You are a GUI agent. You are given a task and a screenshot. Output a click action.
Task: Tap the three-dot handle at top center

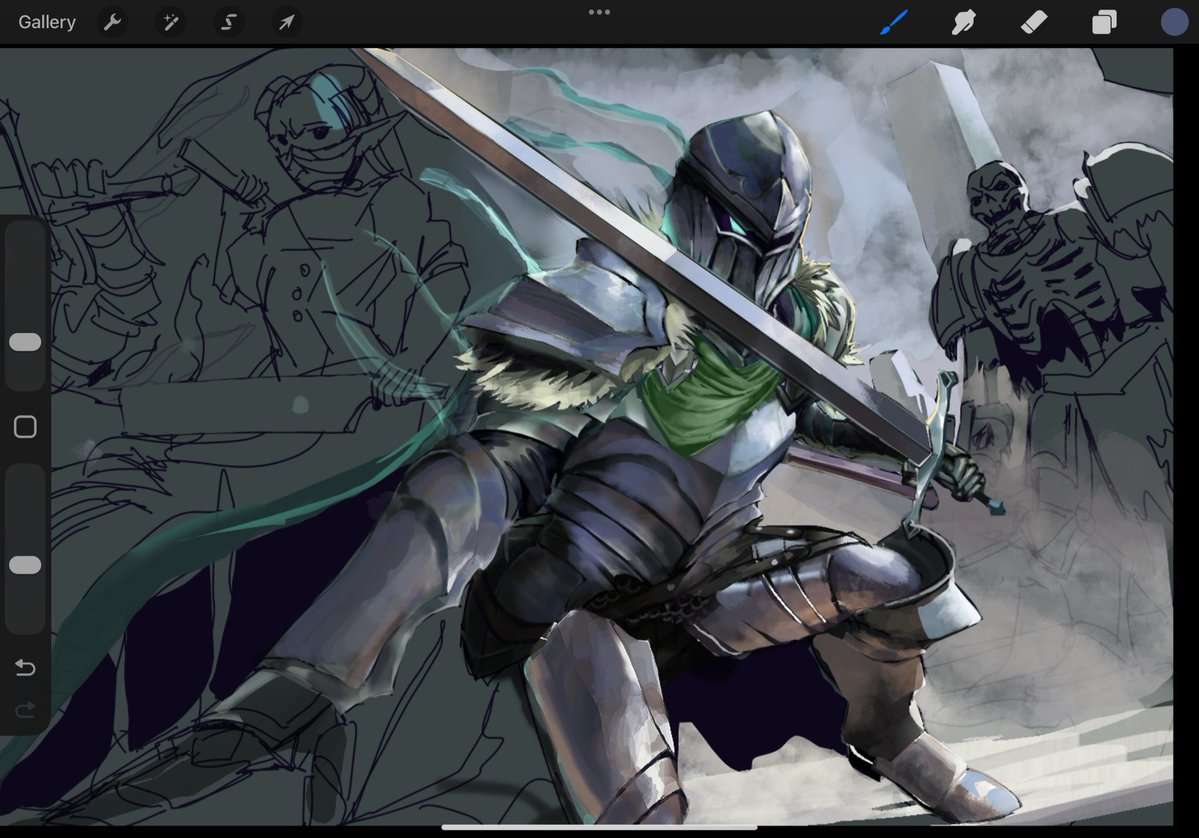(x=600, y=12)
